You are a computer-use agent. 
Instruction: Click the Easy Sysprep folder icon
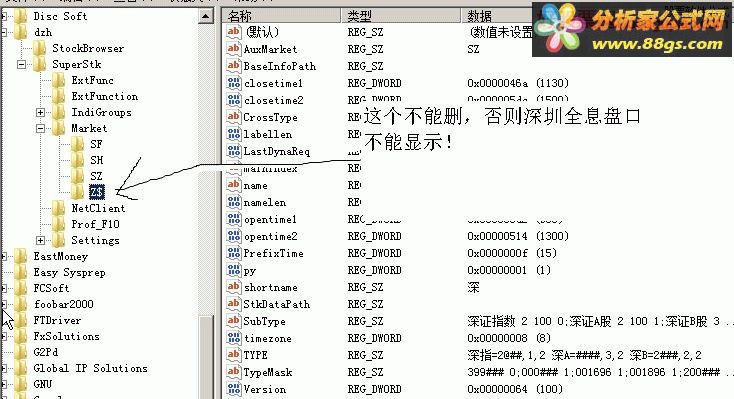21,272
